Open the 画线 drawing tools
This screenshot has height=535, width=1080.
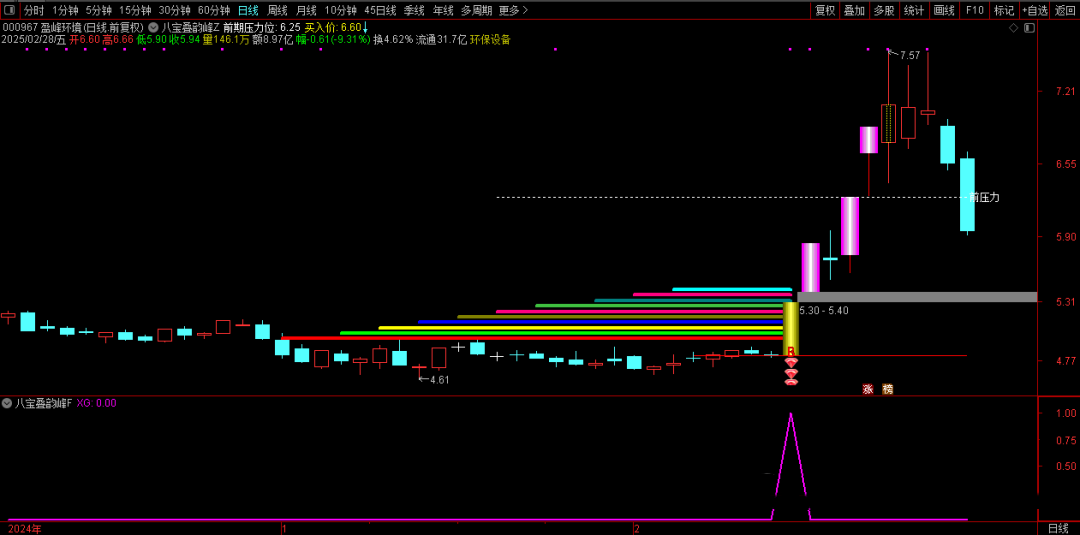944,10
